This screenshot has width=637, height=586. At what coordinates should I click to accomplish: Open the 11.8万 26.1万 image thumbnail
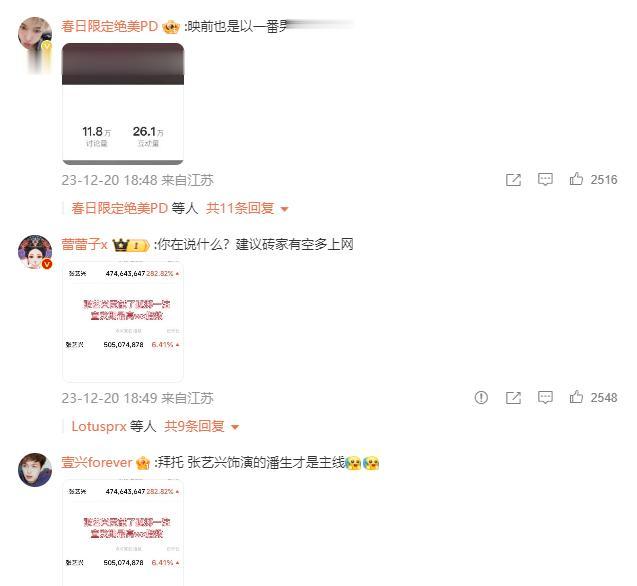[123, 104]
